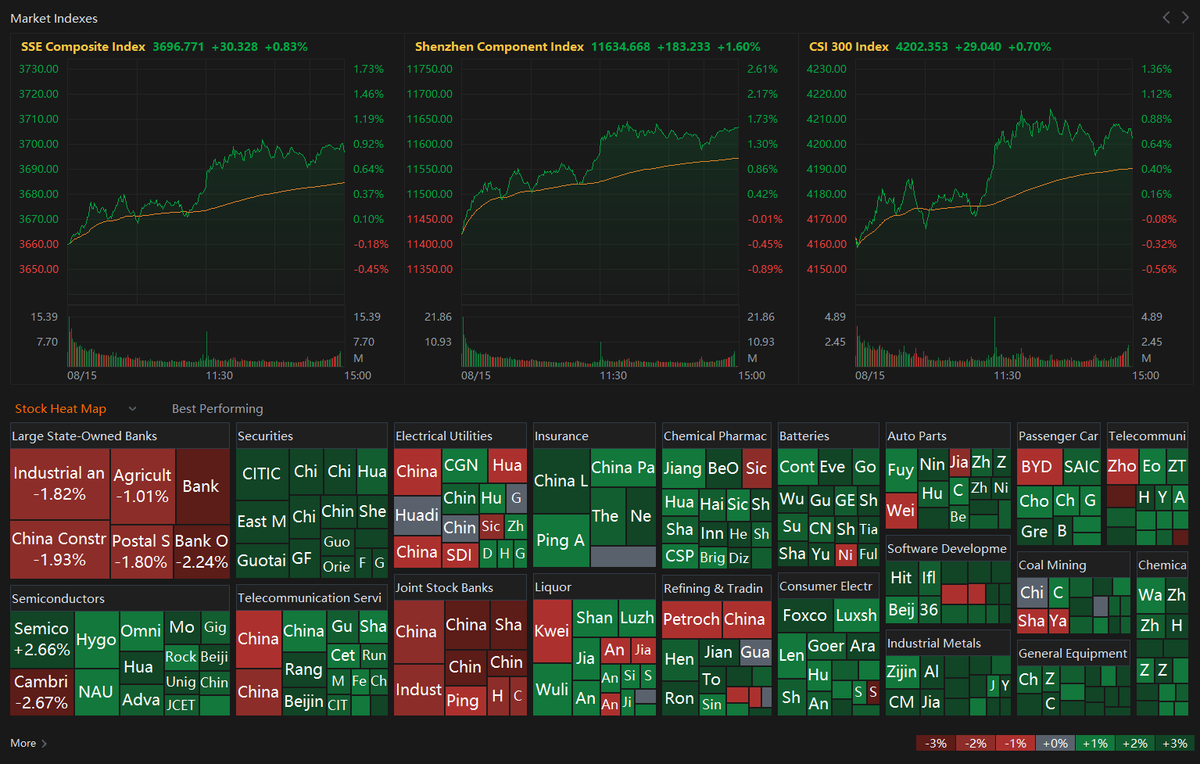1200x764 pixels.
Task: Select the Stock Heat Map tab
Action: point(60,409)
